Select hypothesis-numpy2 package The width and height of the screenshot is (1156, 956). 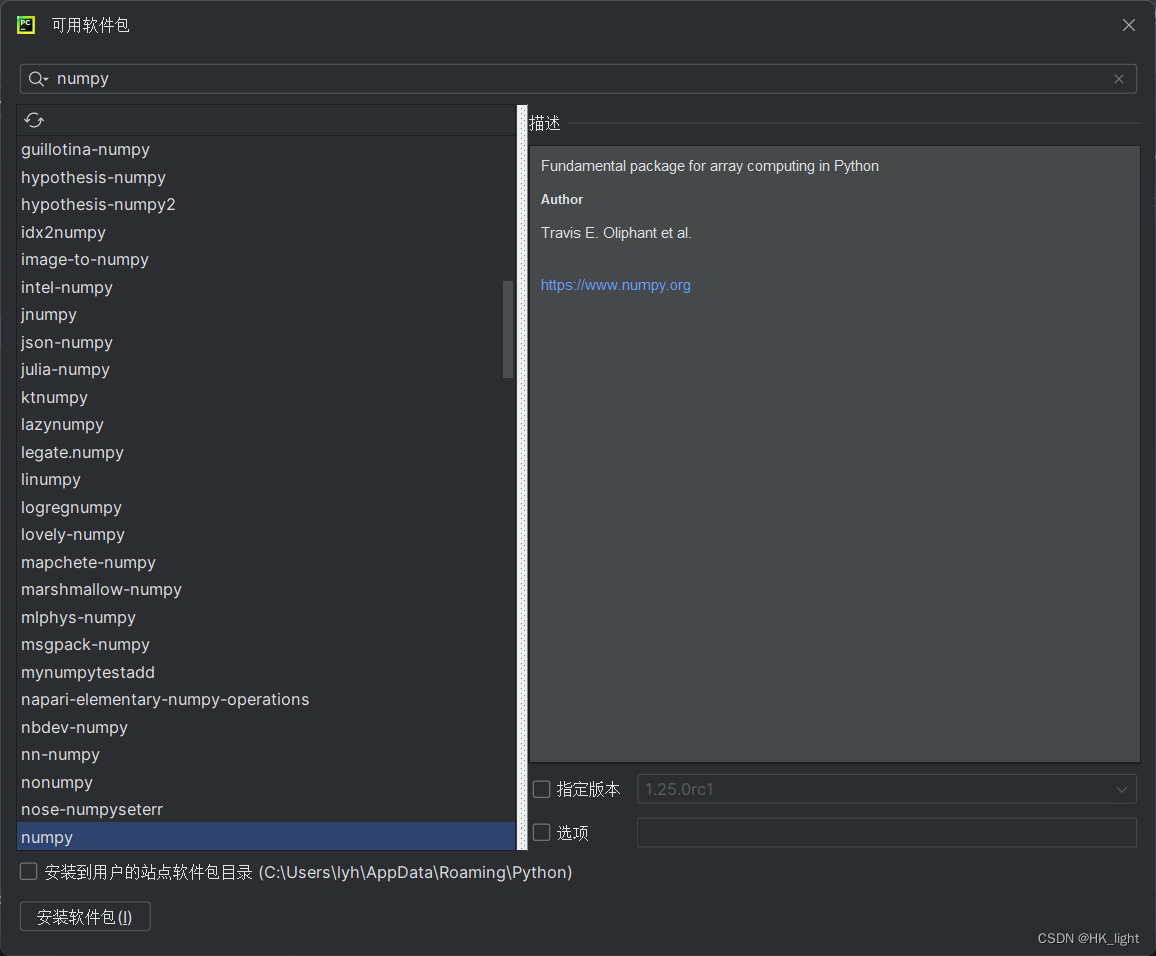[x=266, y=205]
